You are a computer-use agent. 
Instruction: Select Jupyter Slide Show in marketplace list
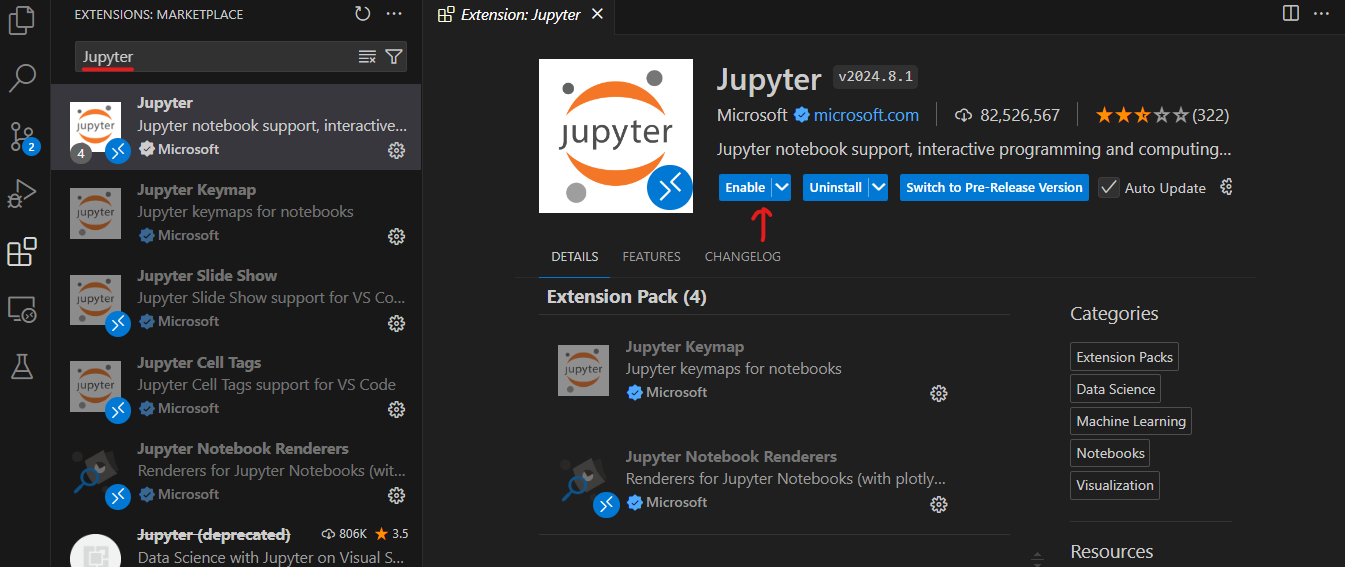coord(236,299)
